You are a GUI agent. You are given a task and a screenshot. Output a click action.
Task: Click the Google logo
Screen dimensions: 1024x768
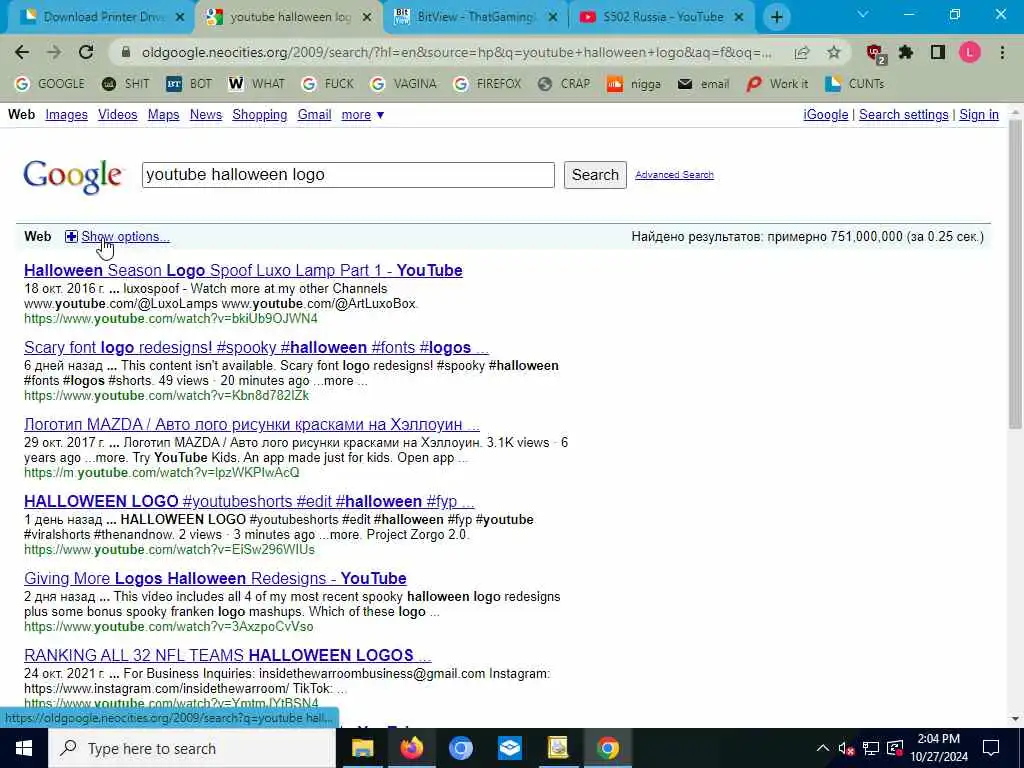[x=73, y=176]
